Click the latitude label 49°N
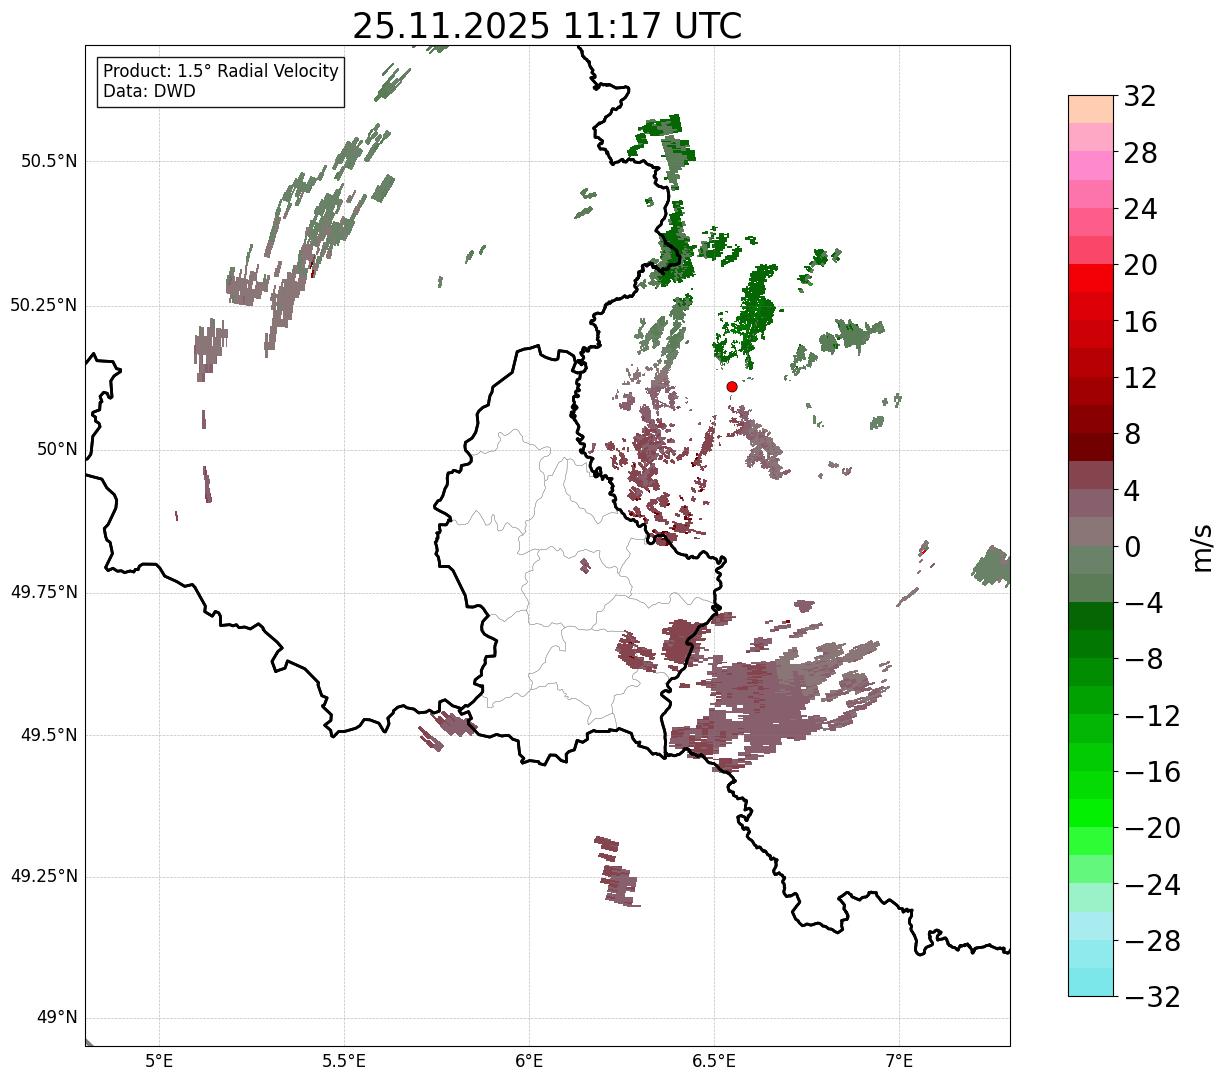Screen dimensions: 1225x1081 point(56,1018)
